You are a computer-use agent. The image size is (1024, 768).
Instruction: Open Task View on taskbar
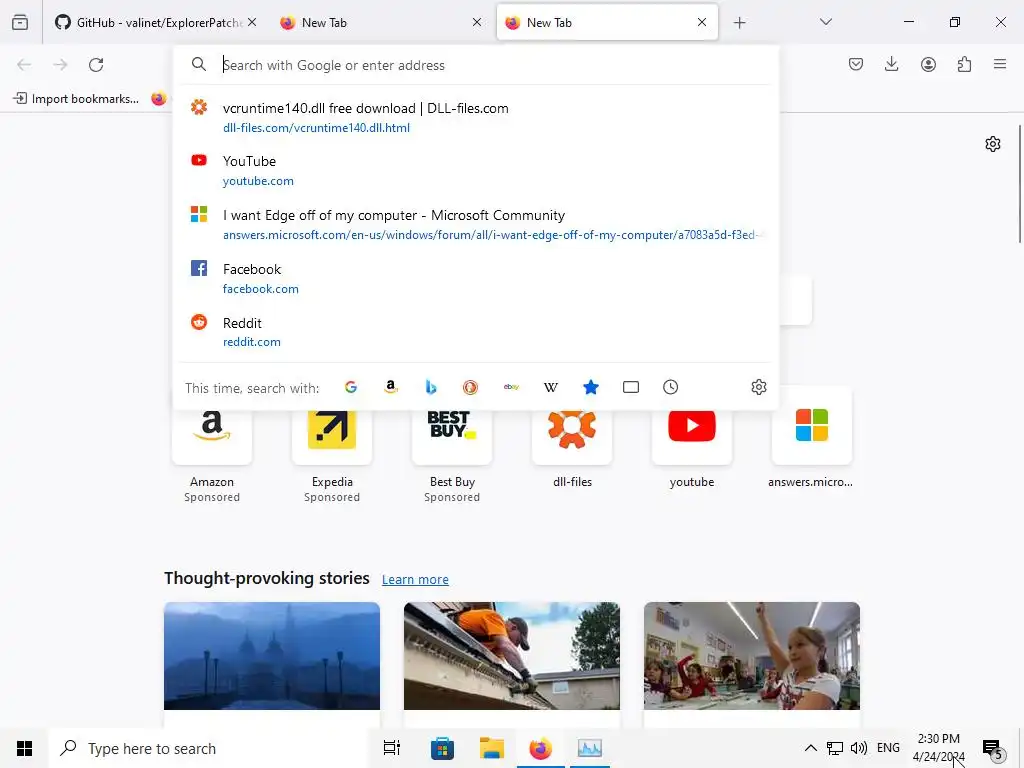(x=392, y=748)
